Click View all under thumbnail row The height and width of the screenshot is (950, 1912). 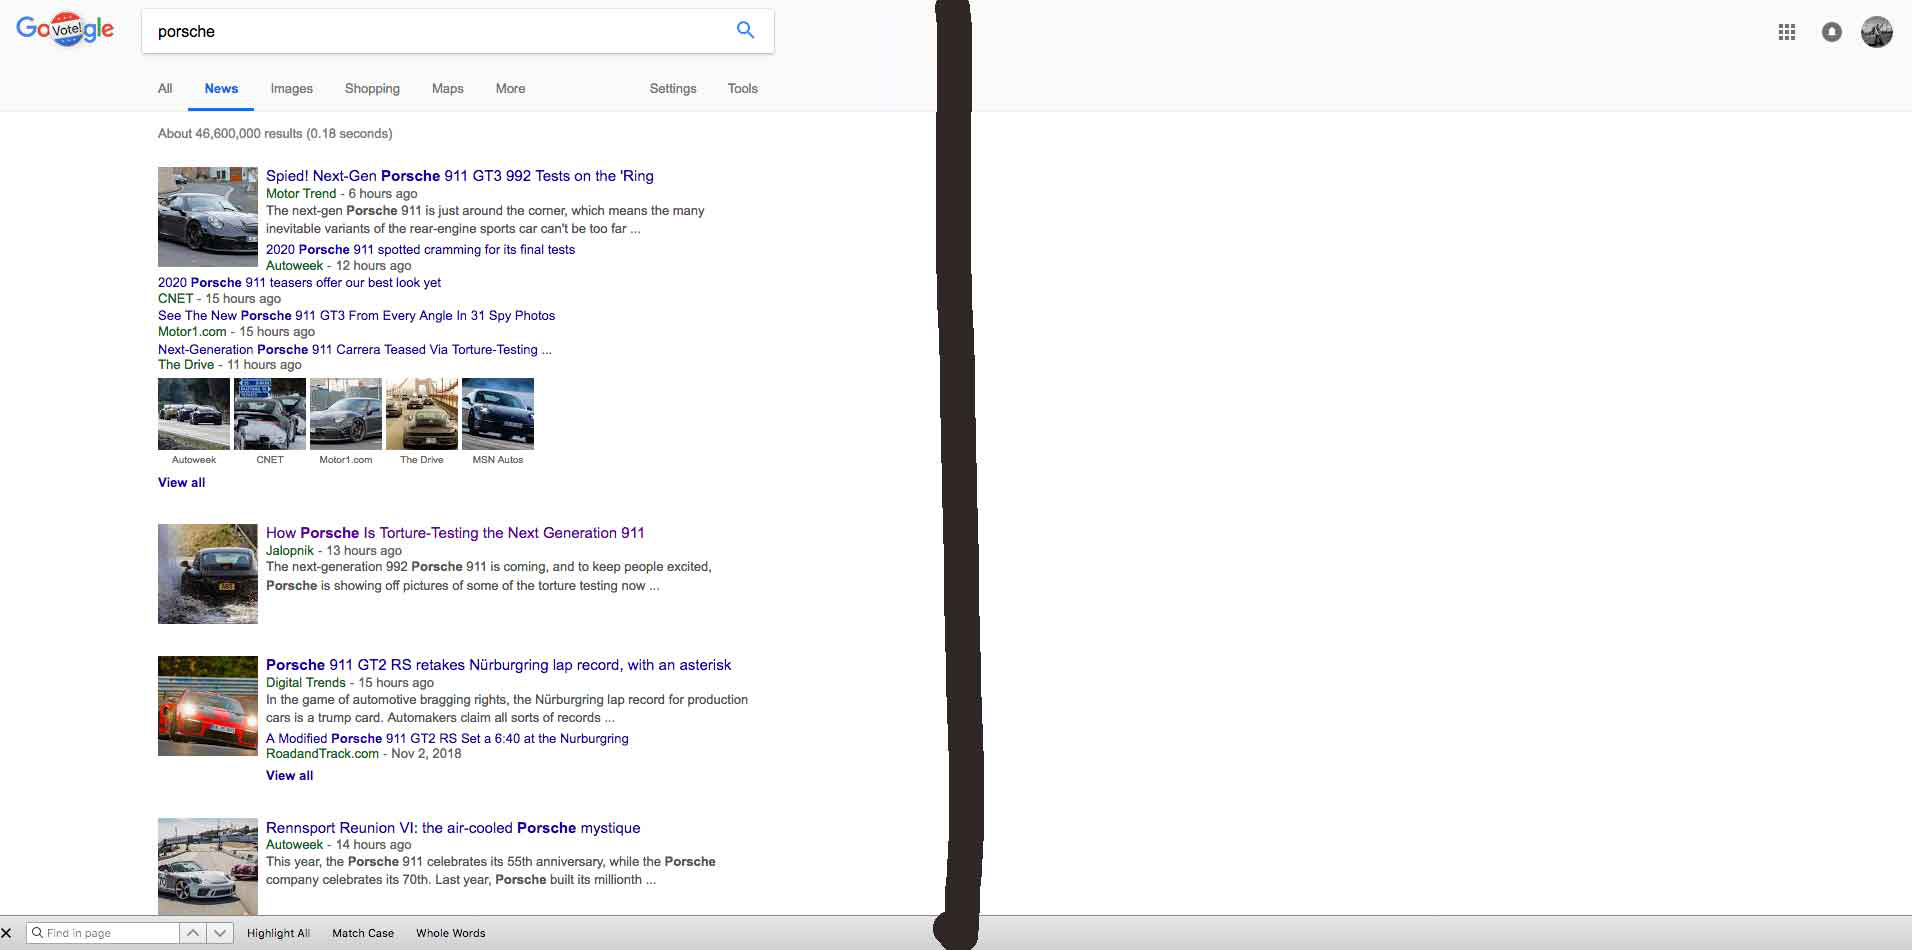(181, 482)
